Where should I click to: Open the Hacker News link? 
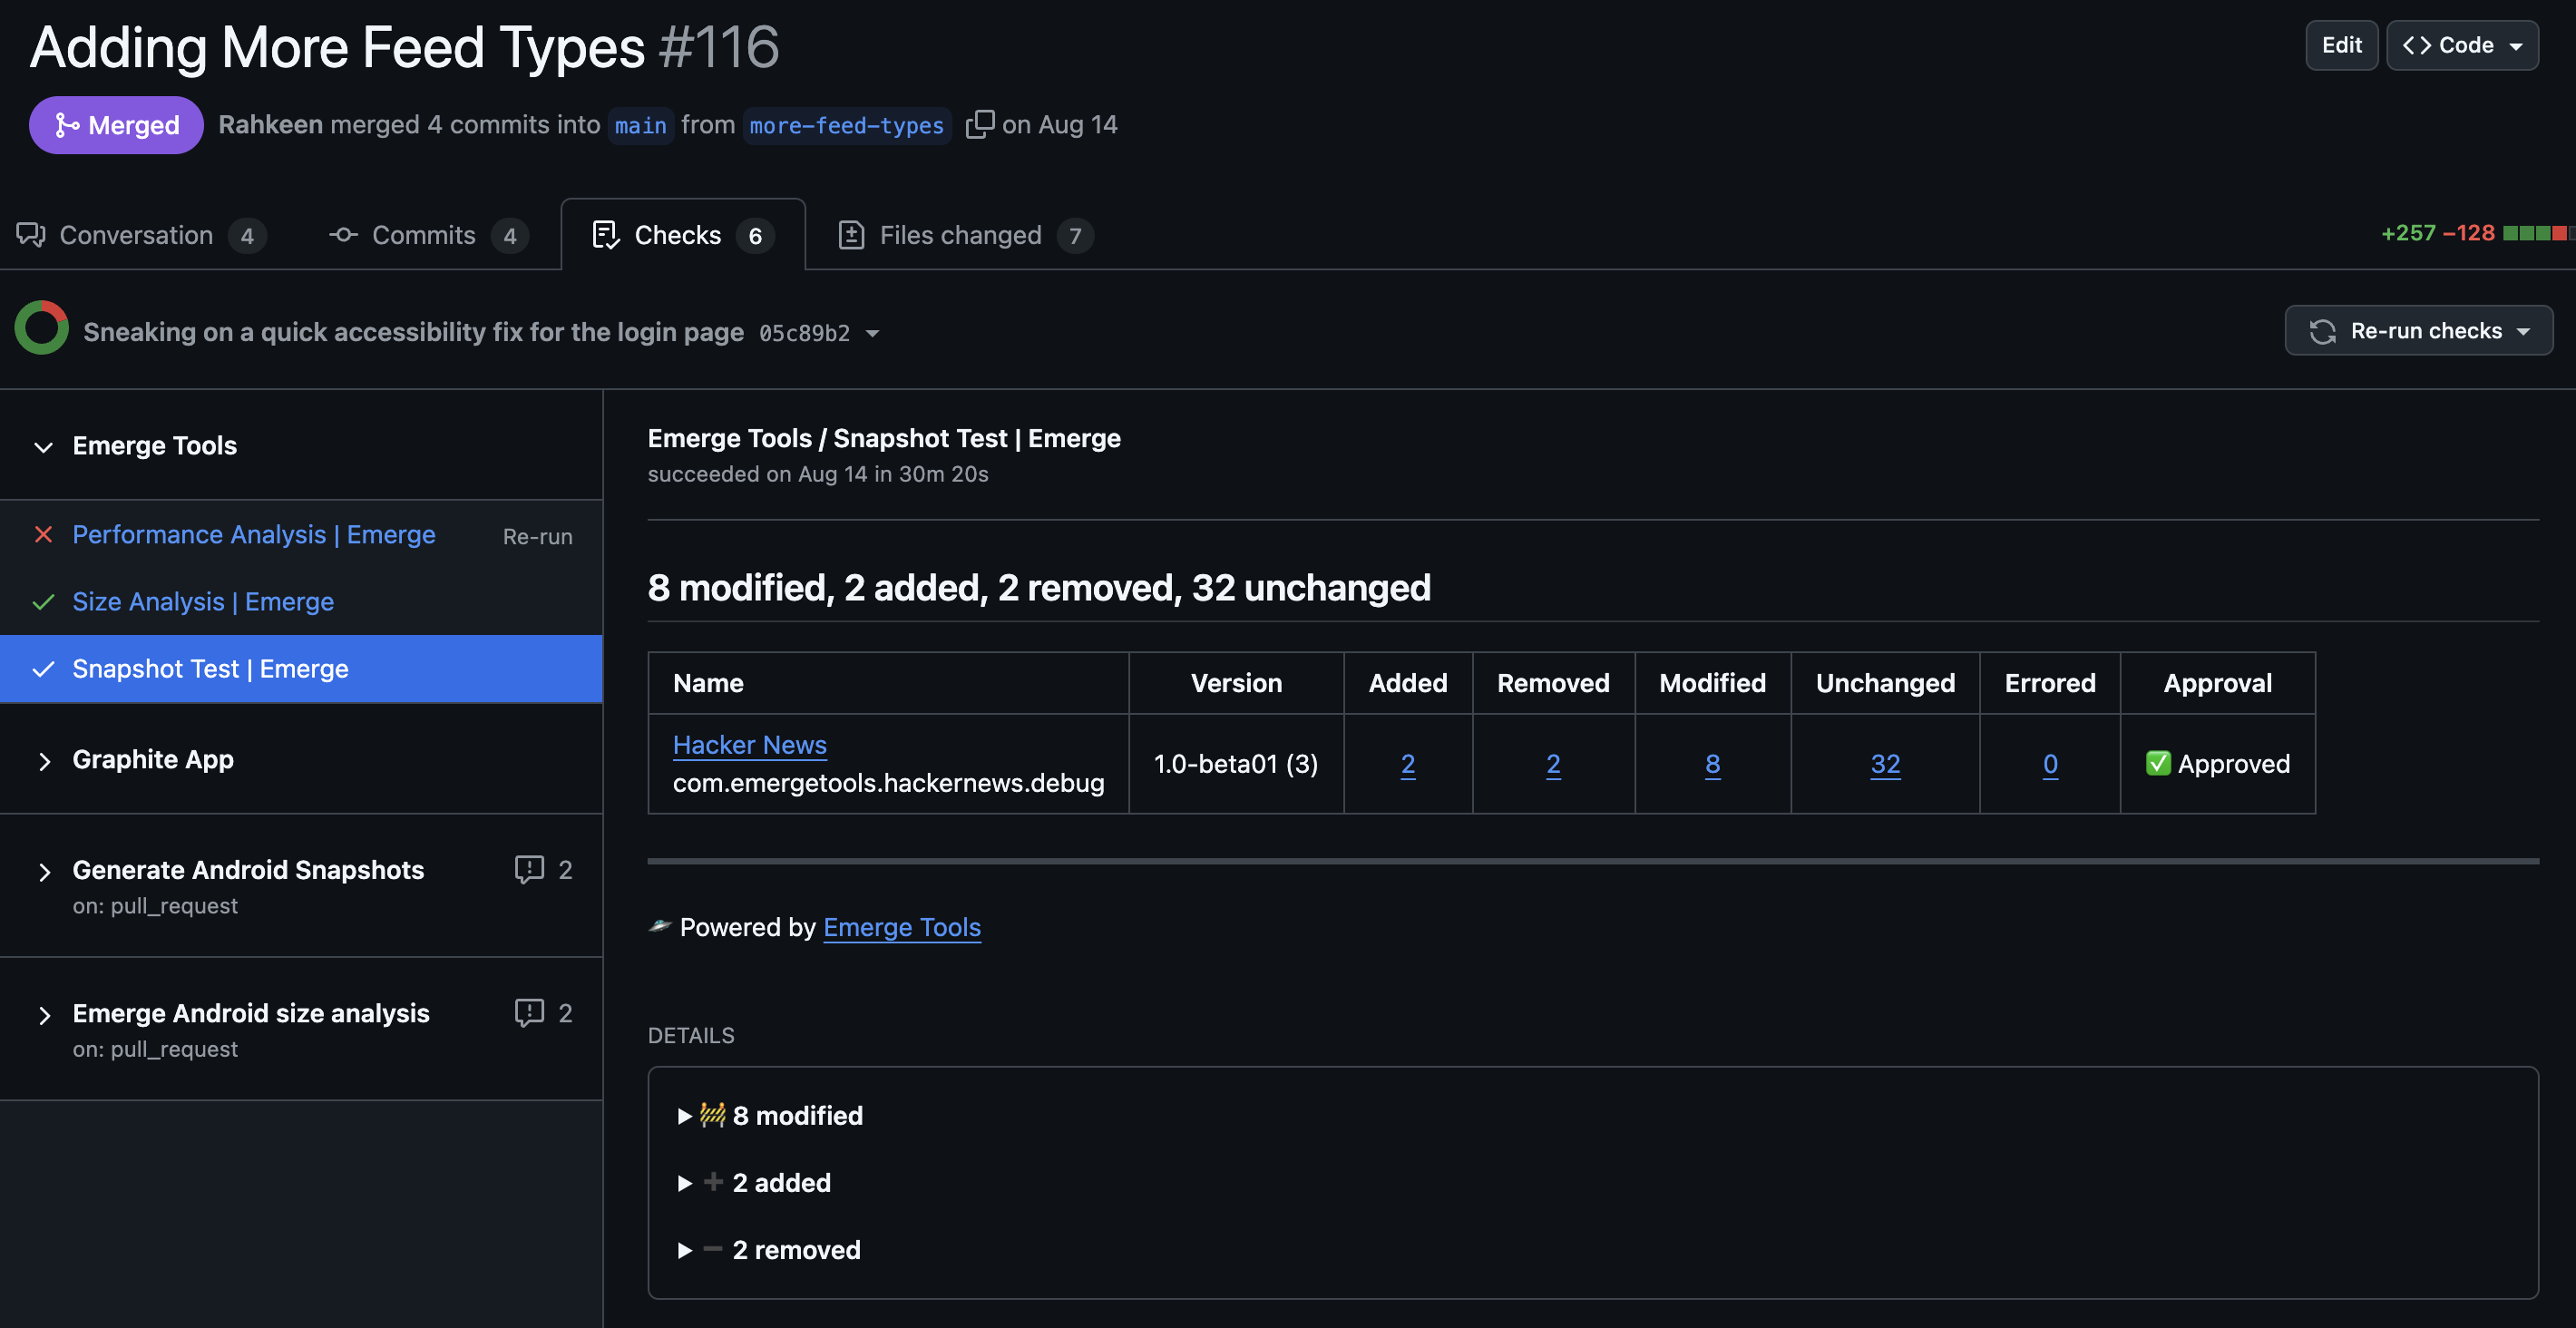(x=749, y=744)
